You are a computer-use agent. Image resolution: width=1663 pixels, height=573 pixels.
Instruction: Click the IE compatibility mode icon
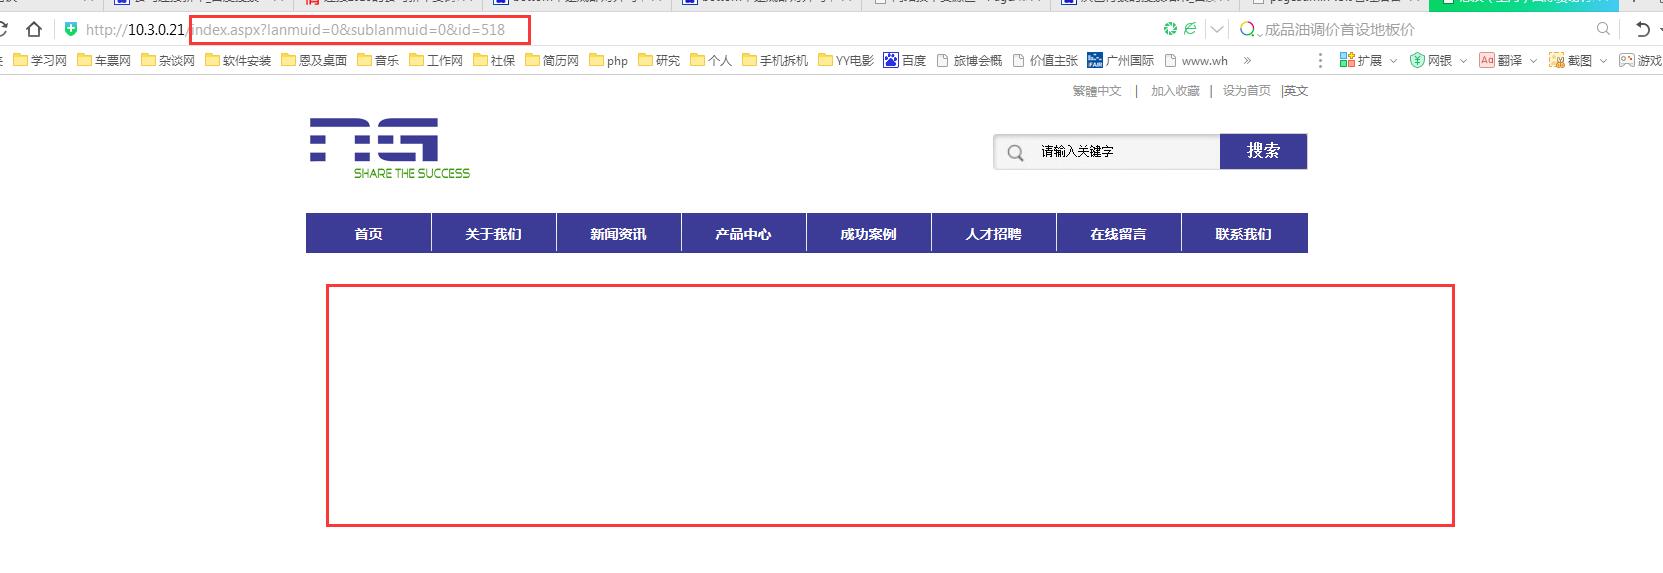click(1190, 30)
